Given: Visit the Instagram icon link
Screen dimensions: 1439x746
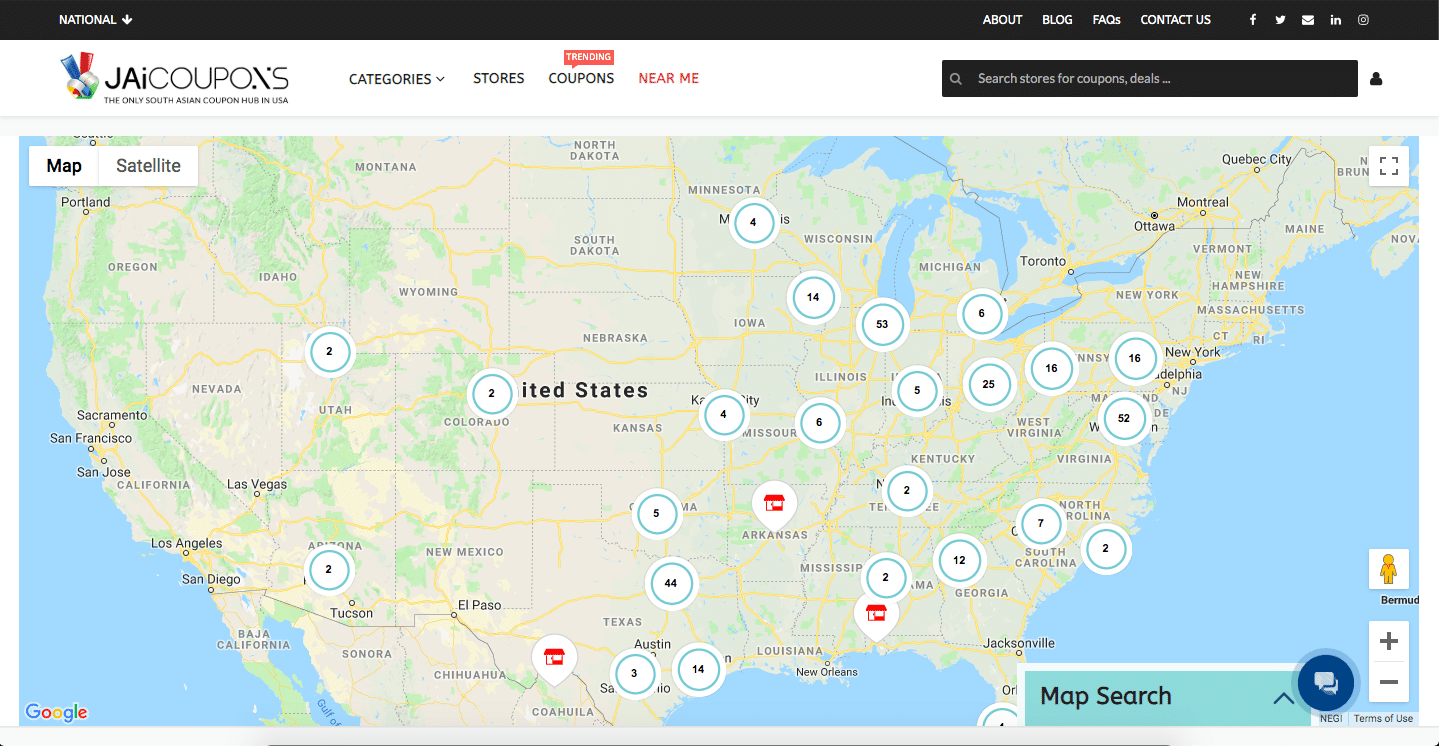Looking at the screenshot, I should point(1363,20).
